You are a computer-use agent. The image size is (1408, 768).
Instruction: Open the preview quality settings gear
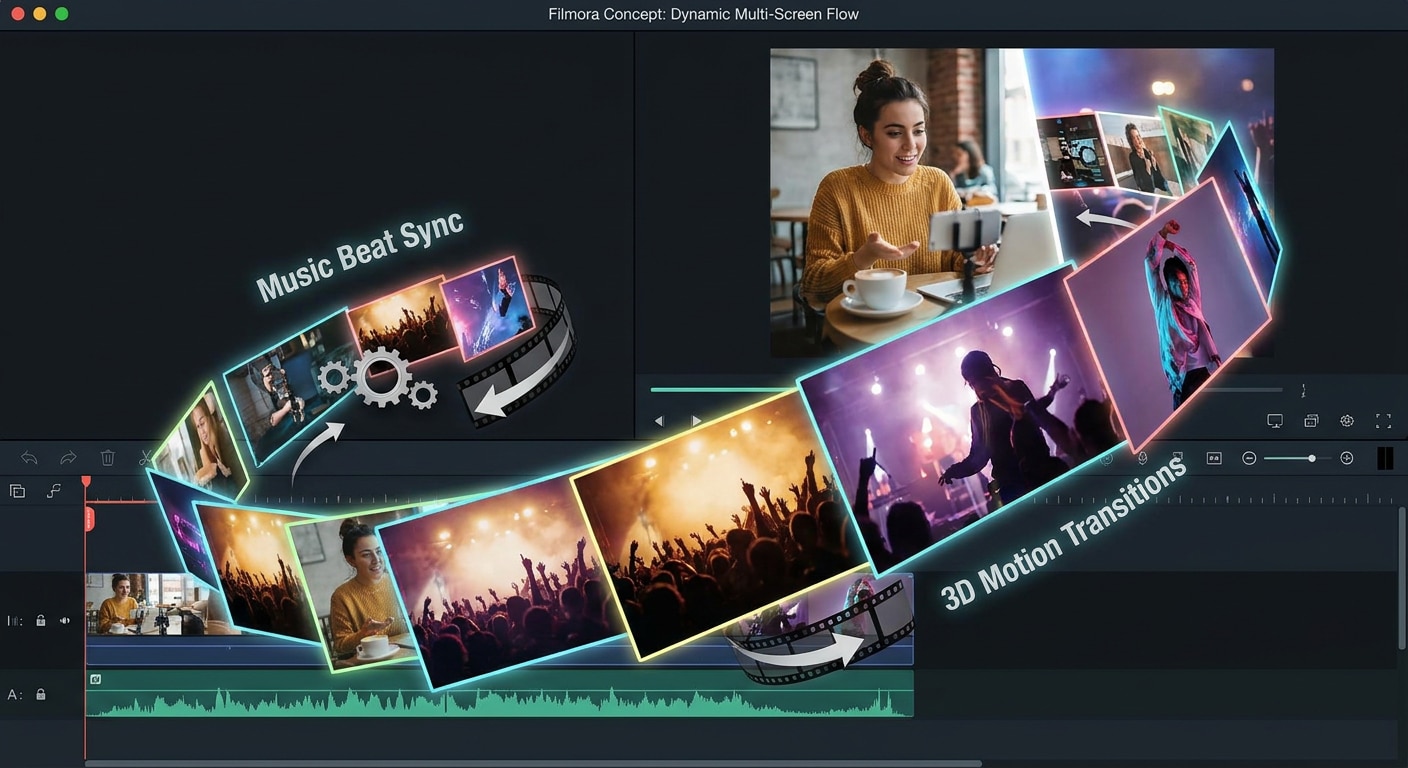point(1347,421)
